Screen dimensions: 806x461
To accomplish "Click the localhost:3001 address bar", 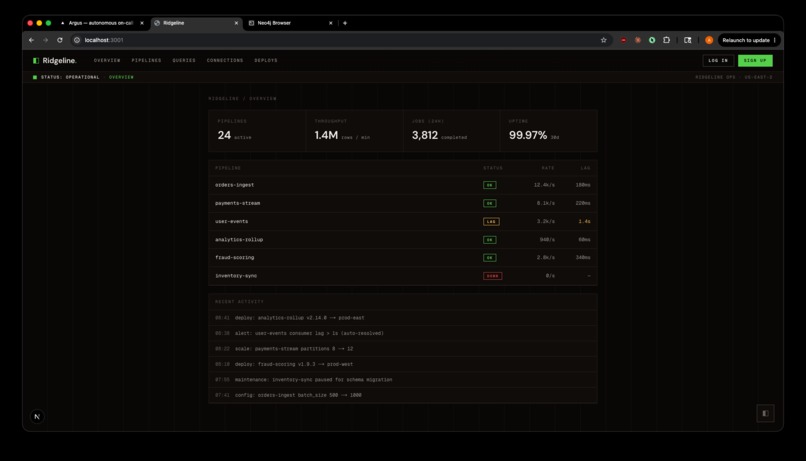I will (339, 40).
